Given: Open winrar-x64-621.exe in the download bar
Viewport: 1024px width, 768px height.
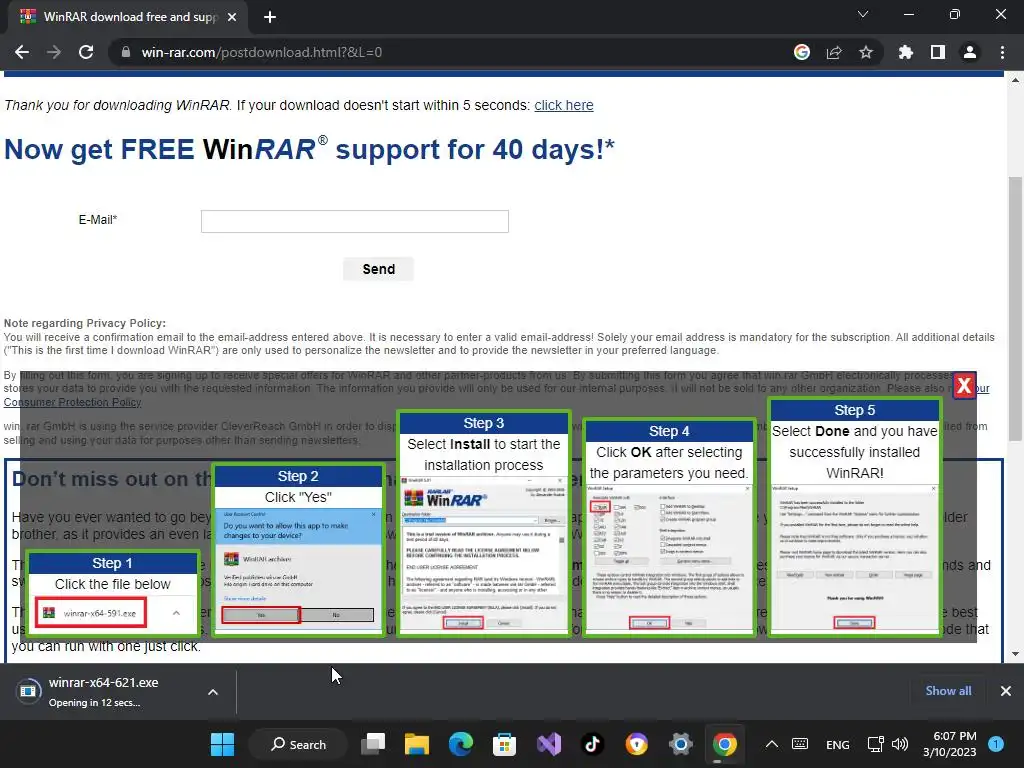Looking at the screenshot, I should click(x=104, y=692).
